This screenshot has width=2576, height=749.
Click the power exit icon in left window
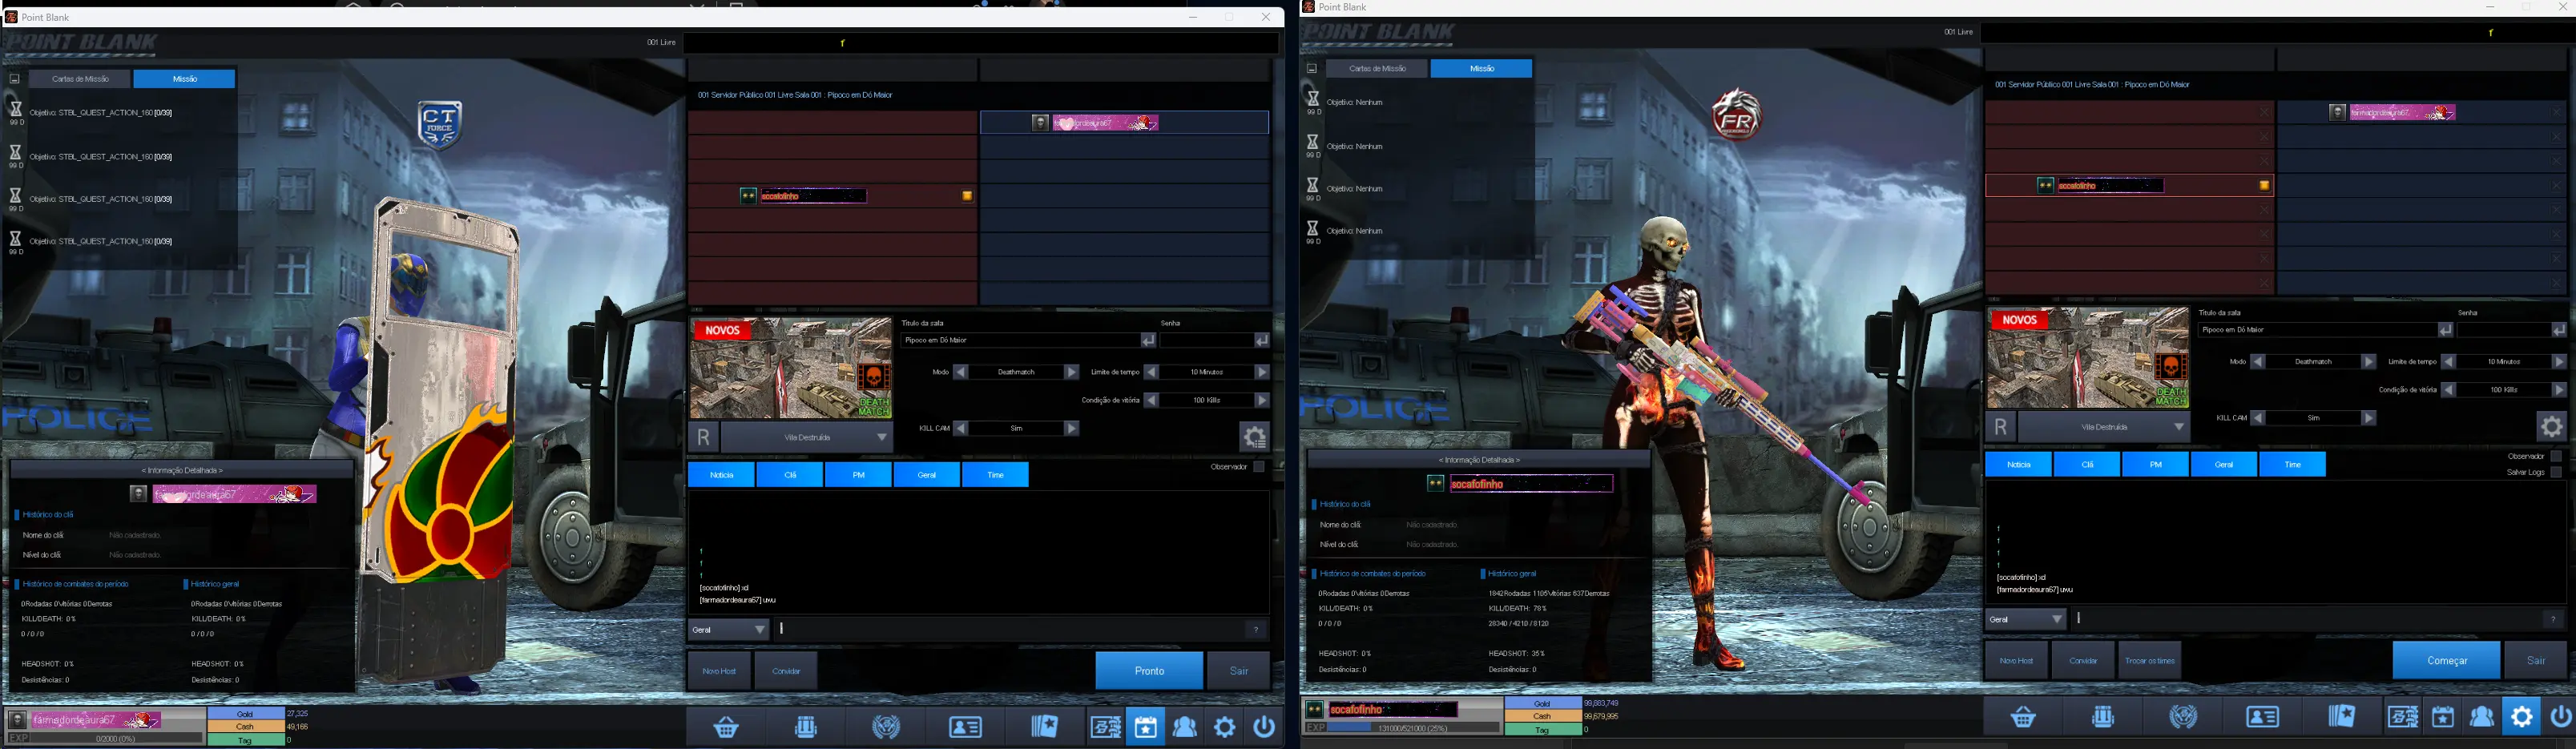1265,727
